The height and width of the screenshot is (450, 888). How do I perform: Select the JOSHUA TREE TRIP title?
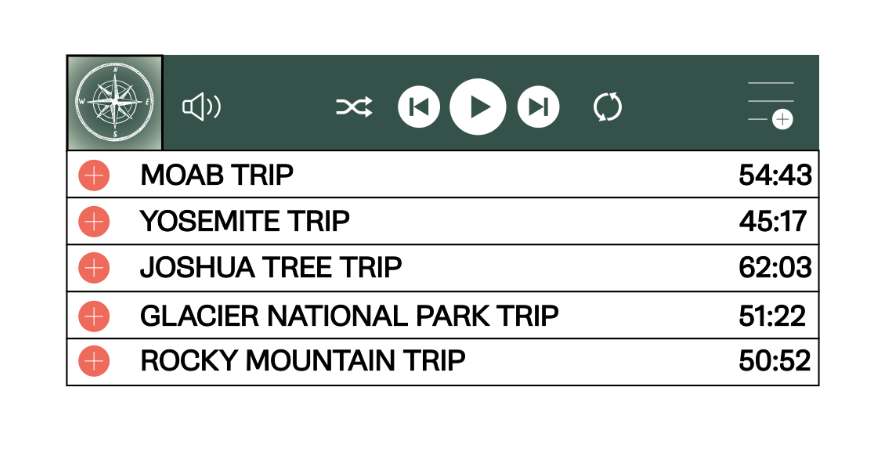[271, 267]
